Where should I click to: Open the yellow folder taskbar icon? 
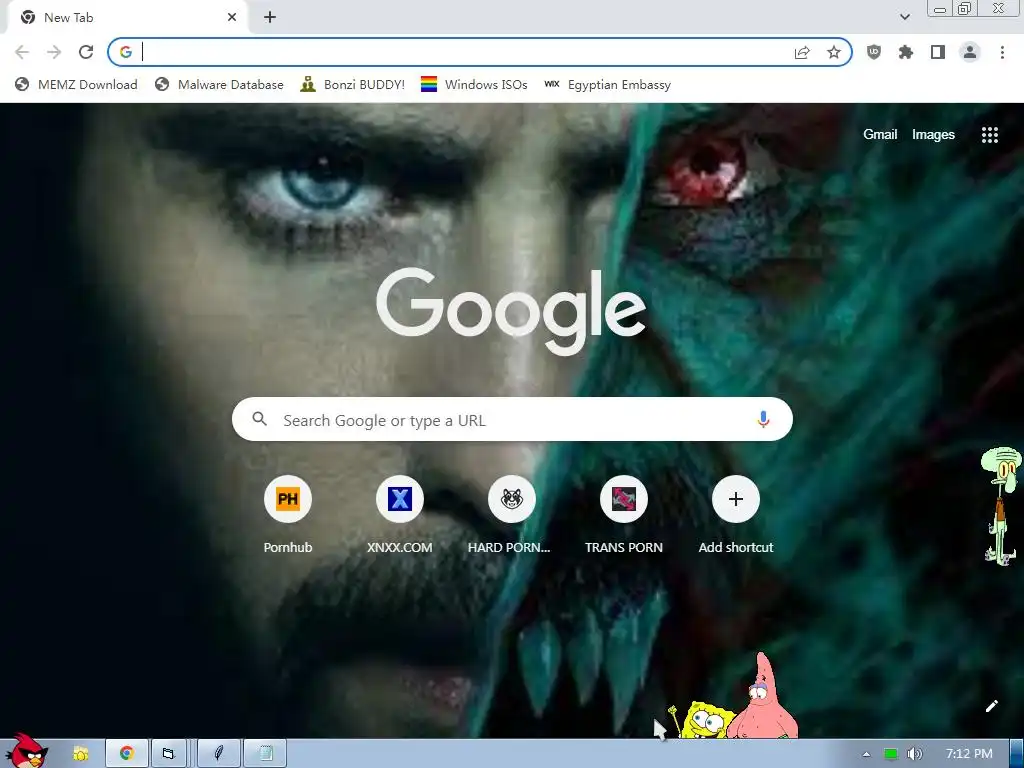(x=80, y=754)
